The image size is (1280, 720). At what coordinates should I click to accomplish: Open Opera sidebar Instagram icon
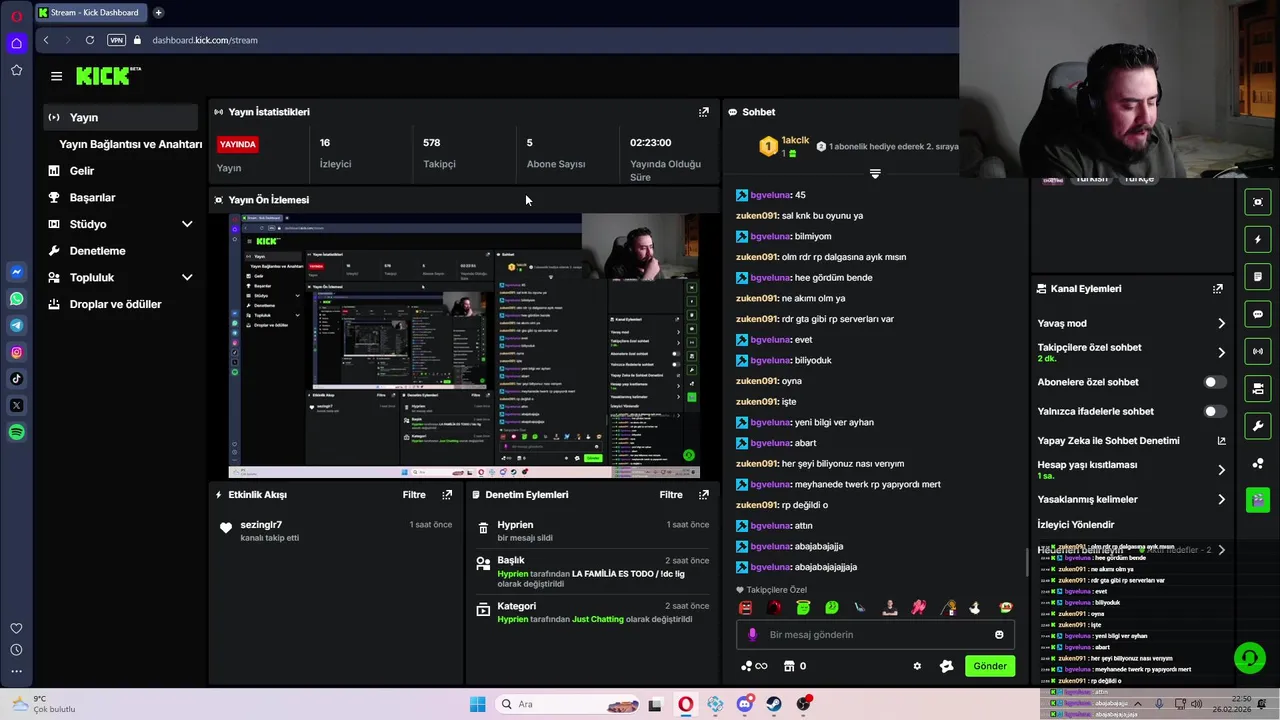16,352
